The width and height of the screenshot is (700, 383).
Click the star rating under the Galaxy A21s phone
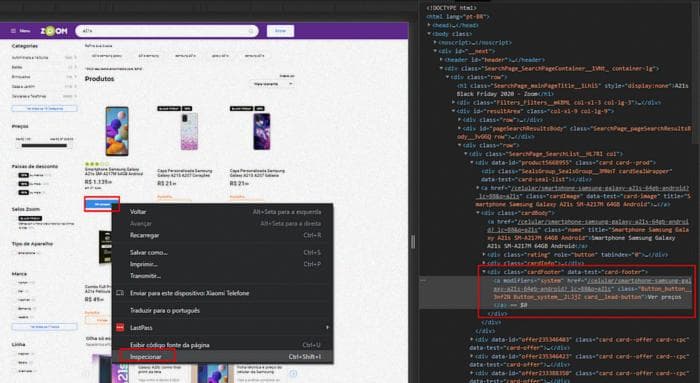click(x=96, y=164)
